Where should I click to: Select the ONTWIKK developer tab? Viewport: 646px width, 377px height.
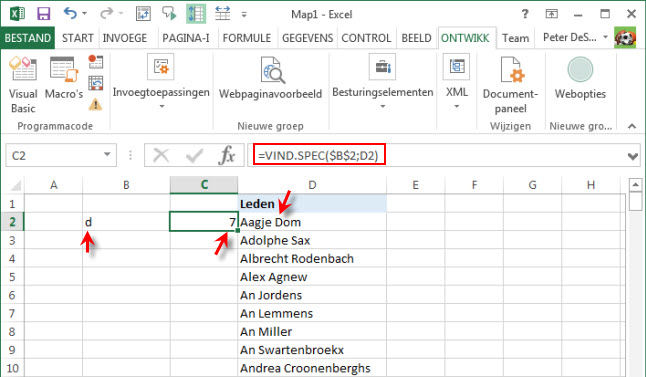[465, 38]
